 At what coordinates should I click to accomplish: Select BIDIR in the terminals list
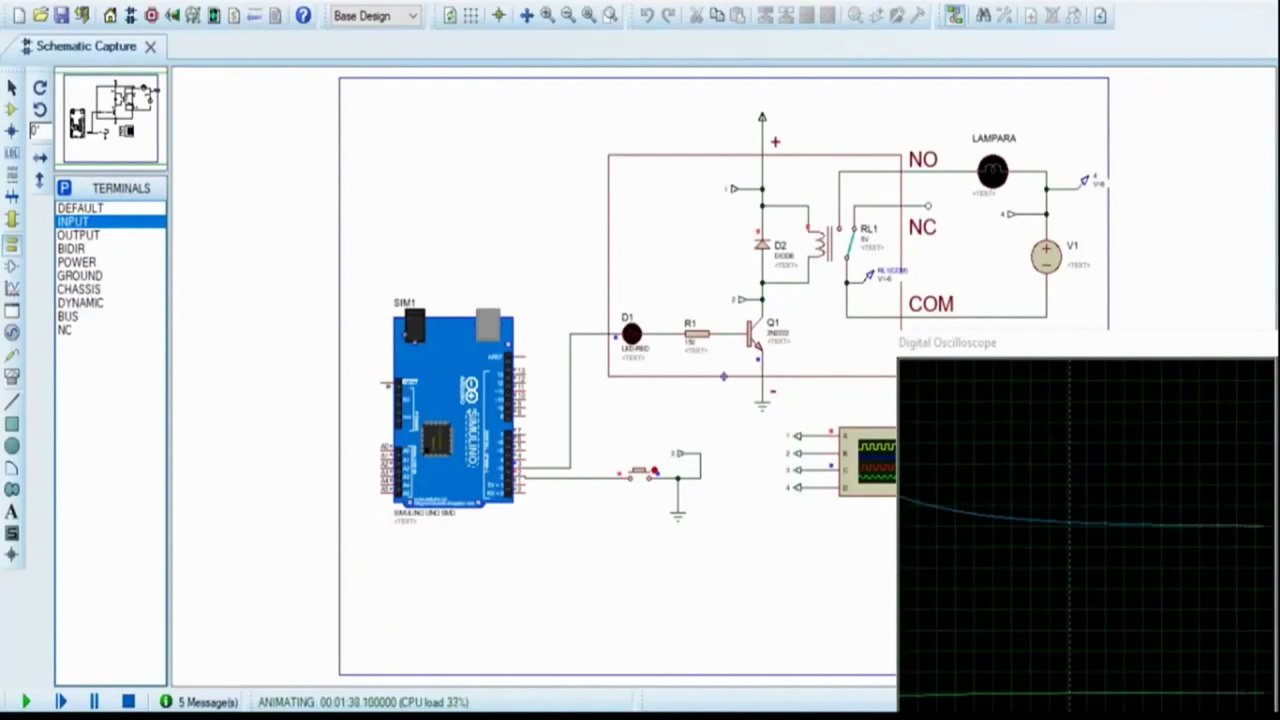pos(71,249)
